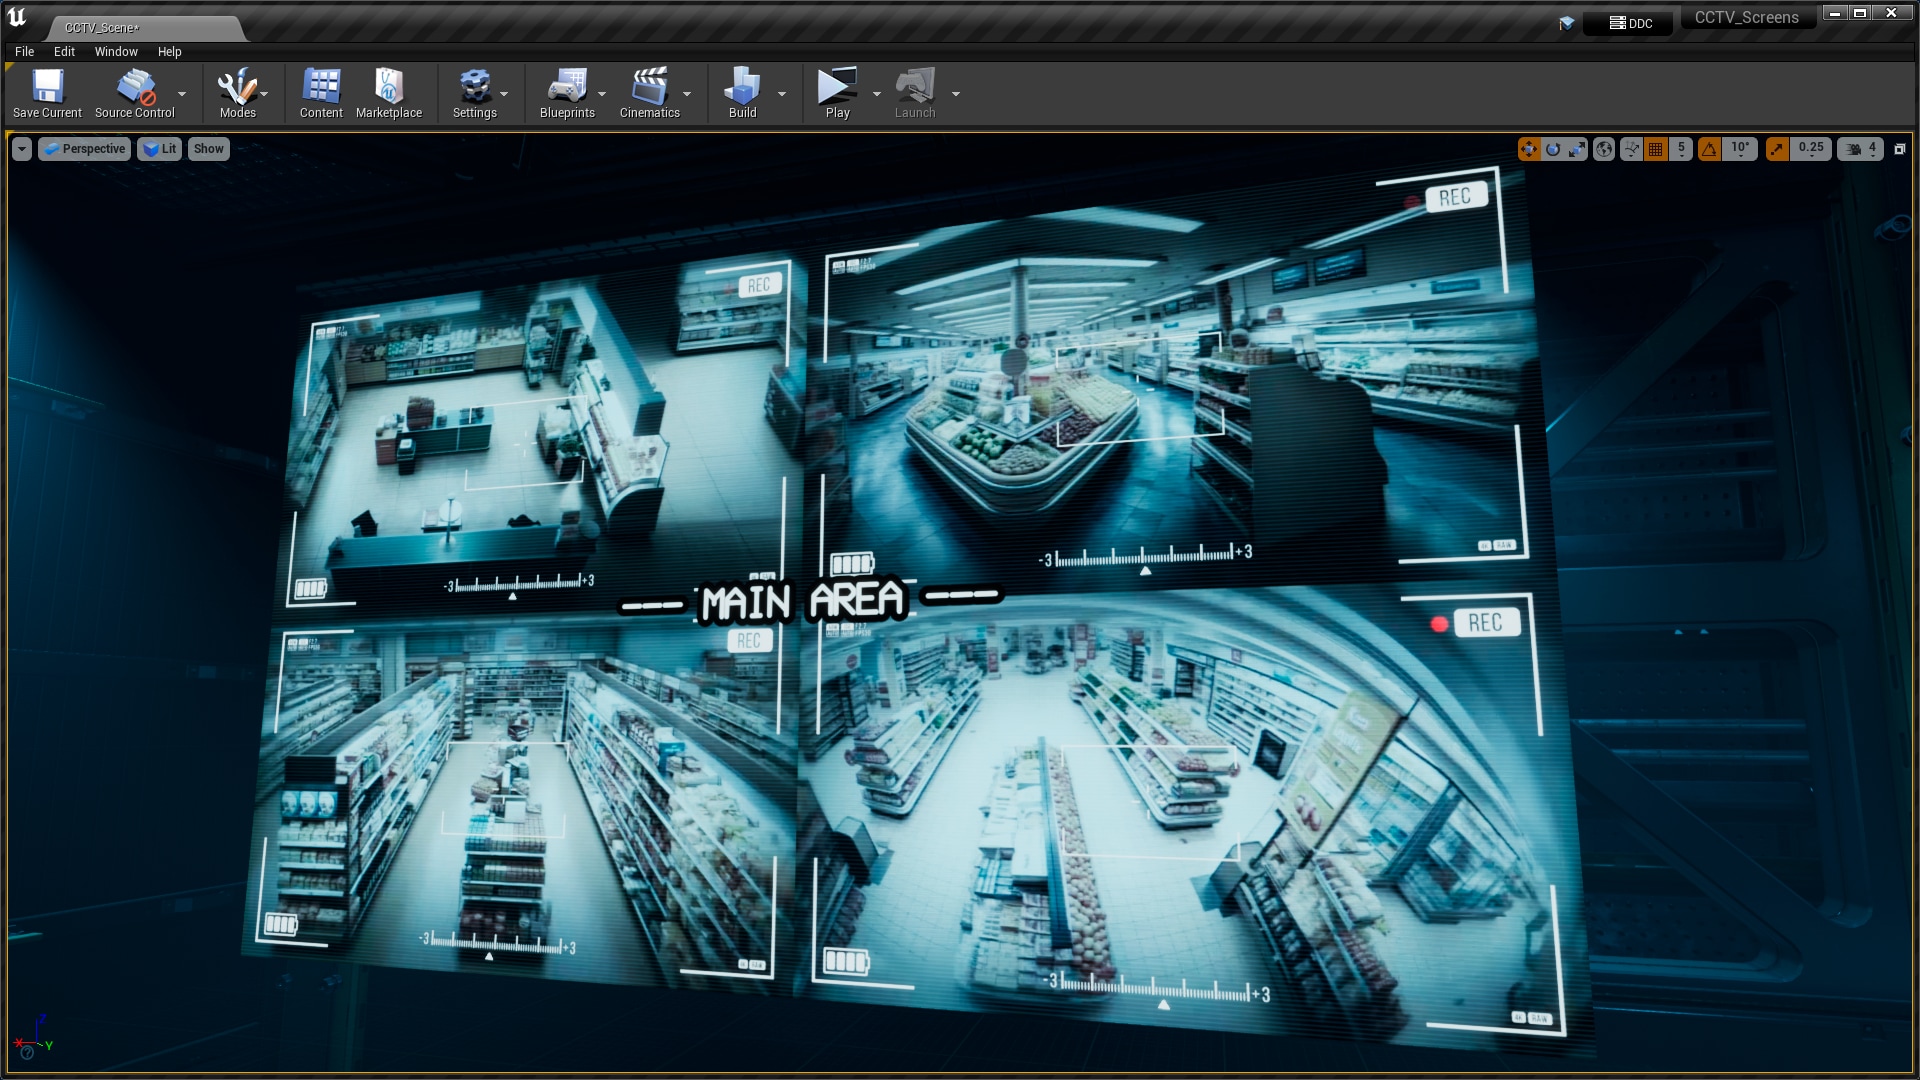Open the Show flags dropdown
The width and height of the screenshot is (1920, 1080).
pos(208,149)
